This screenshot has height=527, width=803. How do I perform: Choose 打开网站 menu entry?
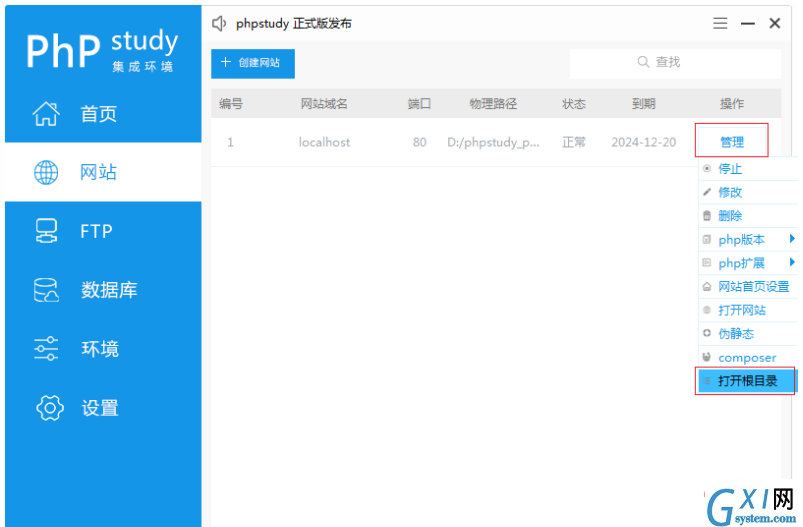point(748,310)
